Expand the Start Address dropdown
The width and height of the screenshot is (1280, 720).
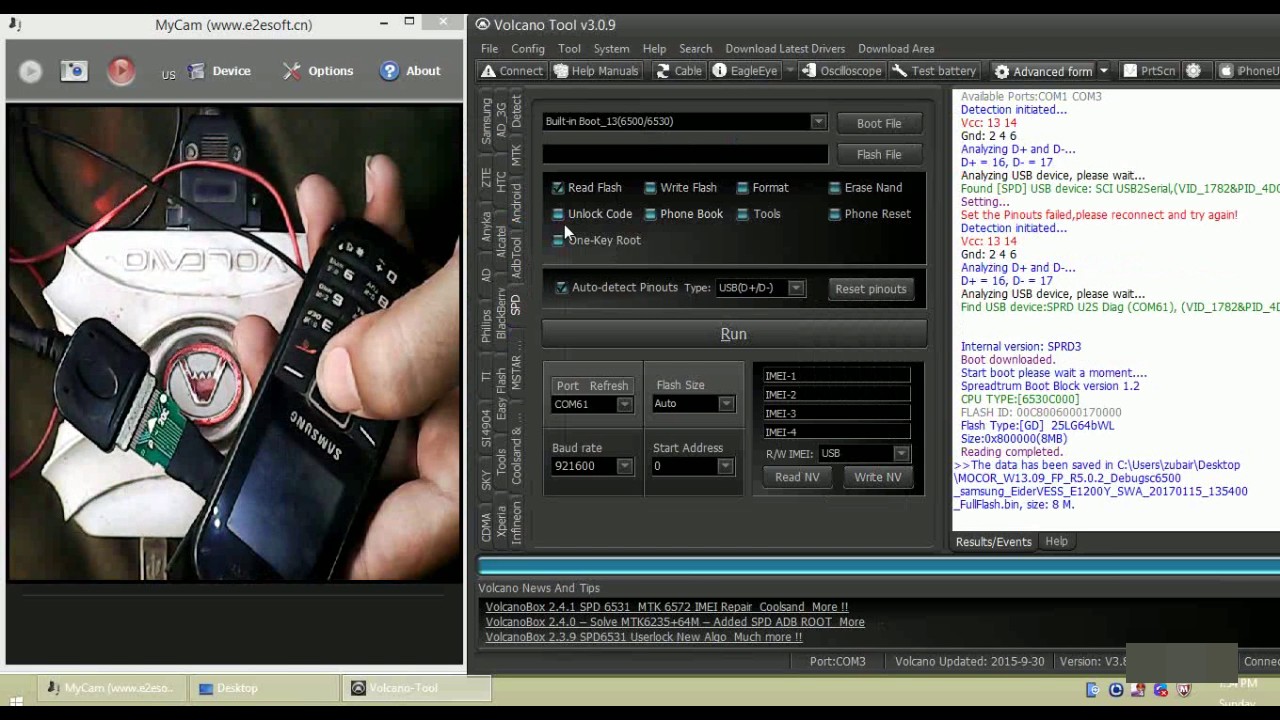(726, 466)
